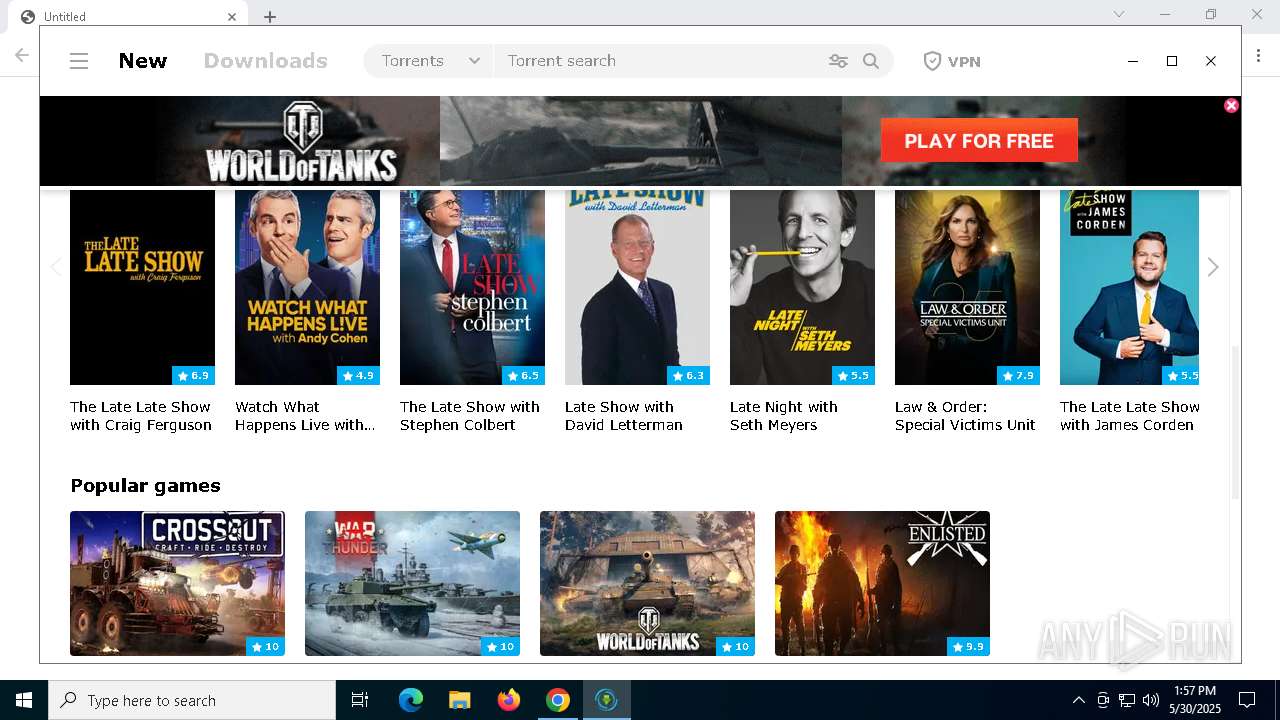Switch to the Downloads tab
Screen dimensions: 1280x720
[x=265, y=61]
